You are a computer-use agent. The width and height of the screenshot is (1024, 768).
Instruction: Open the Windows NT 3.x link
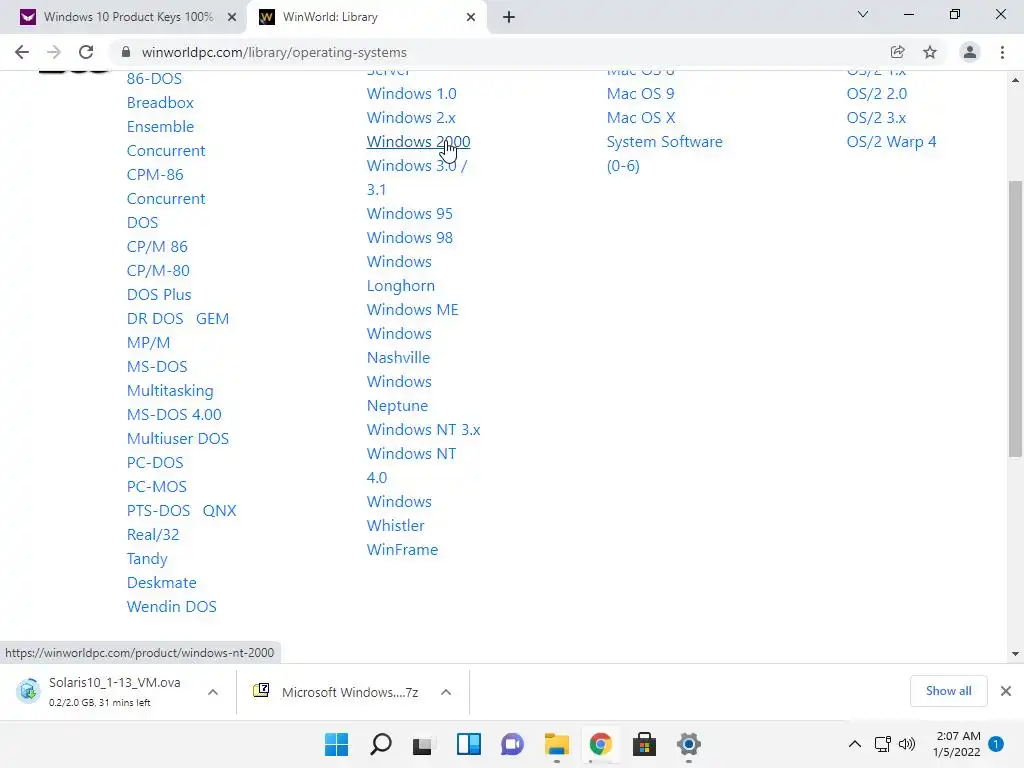(423, 430)
